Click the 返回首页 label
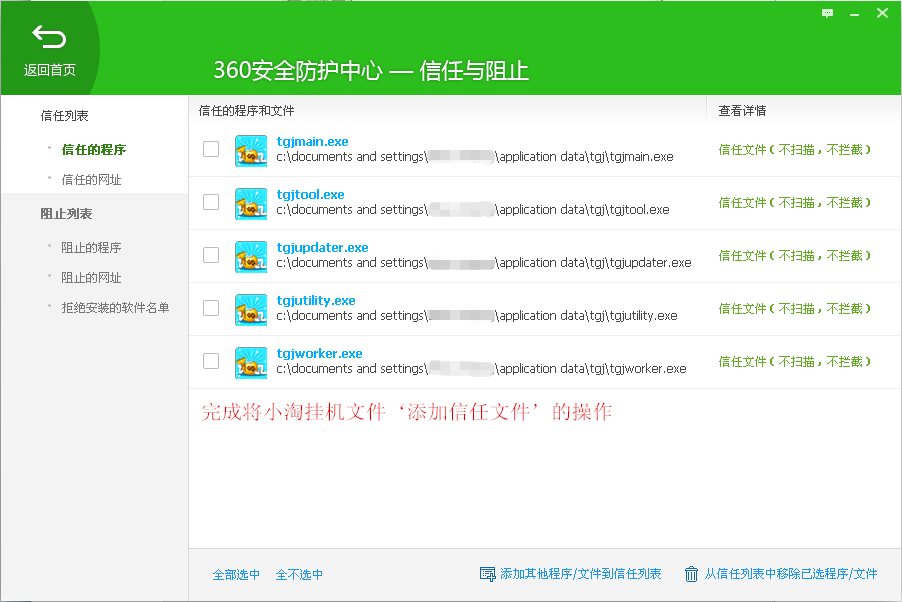Screen dimensions: 902x602 49,70
